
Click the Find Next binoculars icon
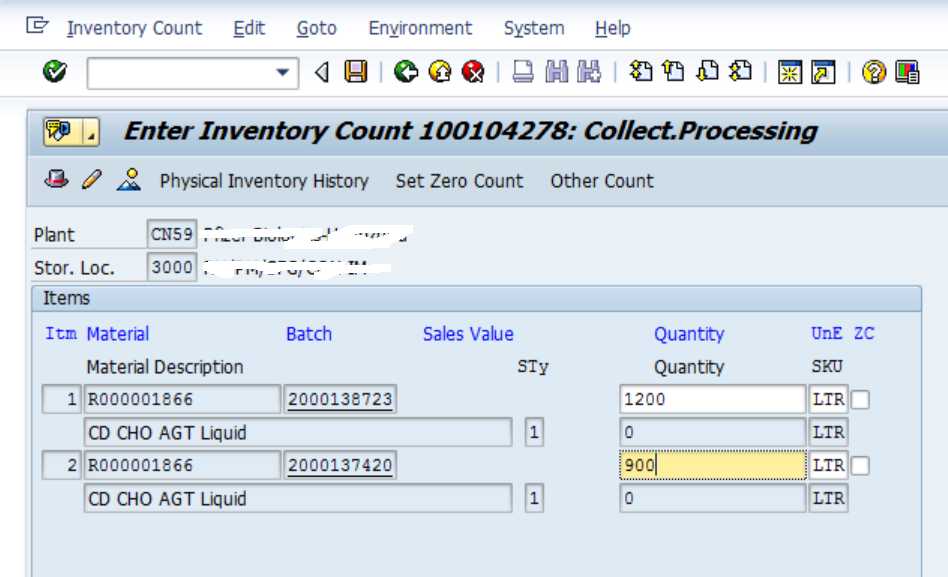tap(589, 72)
